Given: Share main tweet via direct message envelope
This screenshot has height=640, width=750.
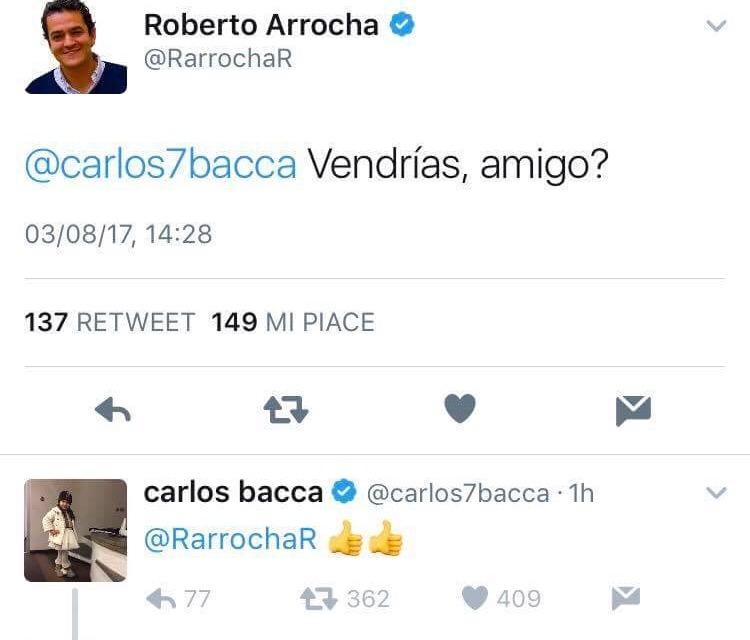Looking at the screenshot, I should point(633,410).
